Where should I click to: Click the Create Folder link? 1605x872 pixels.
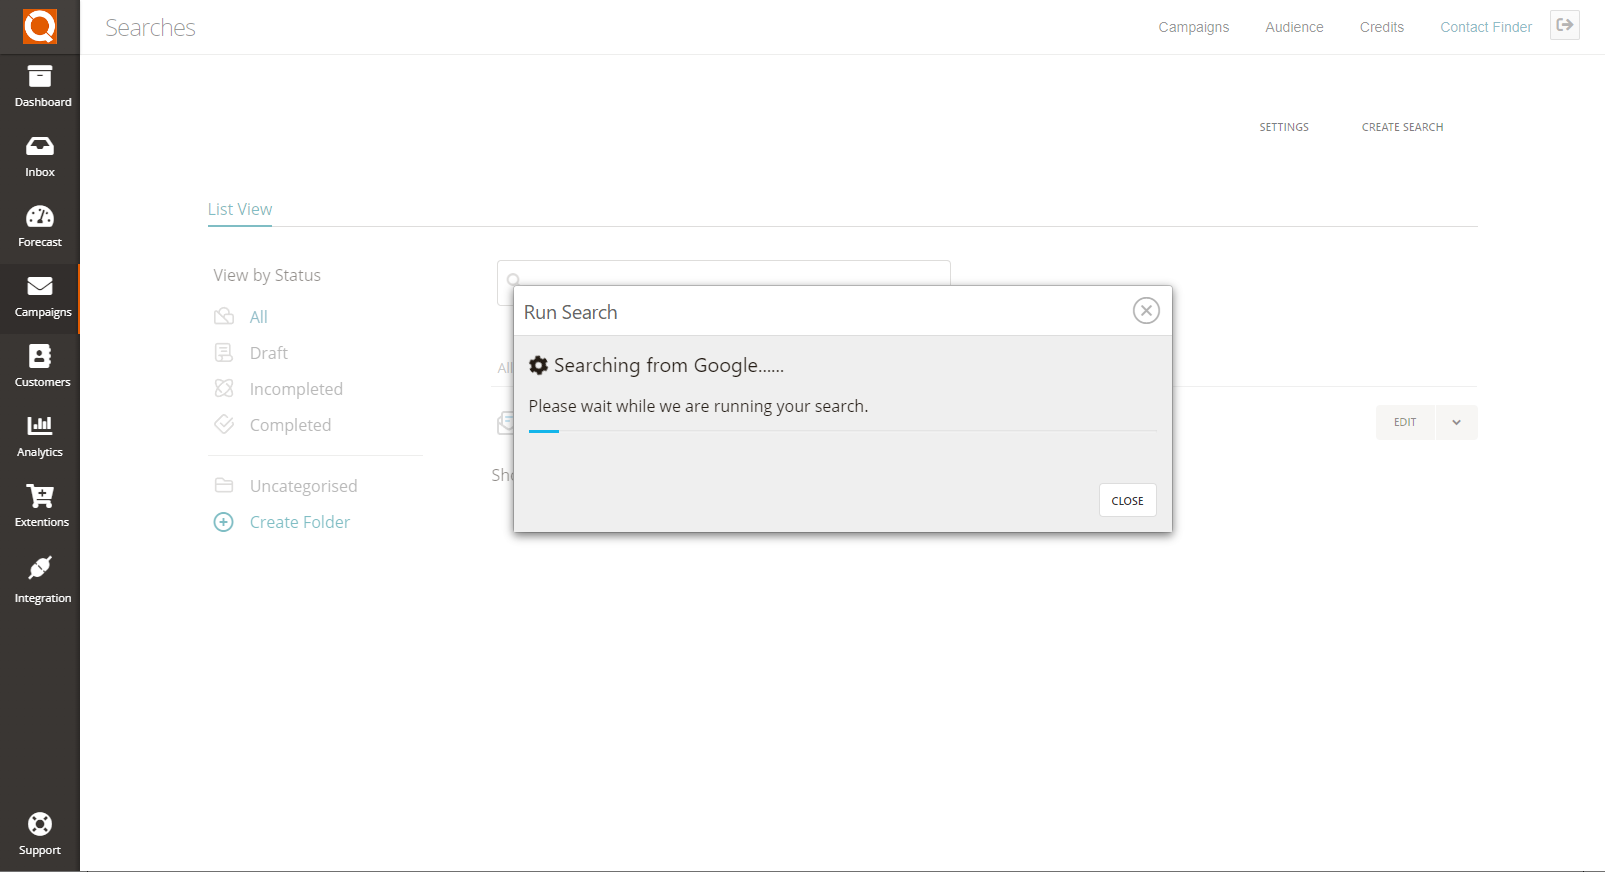pyautogui.click(x=299, y=522)
